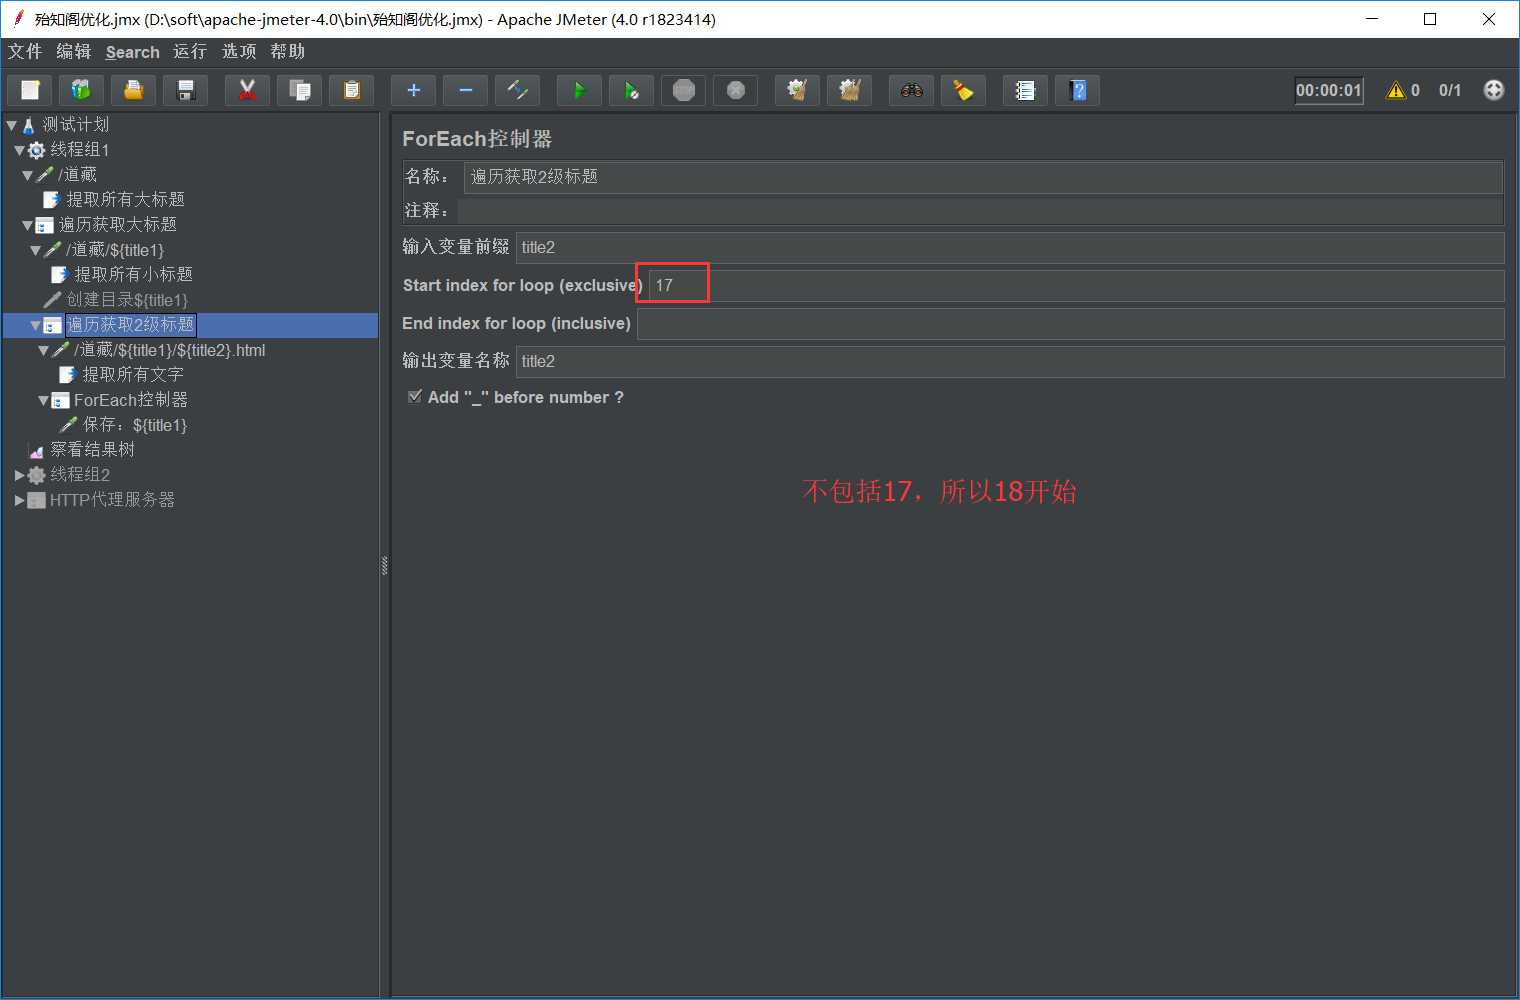The height and width of the screenshot is (1000, 1520).
Task: Collapse the 遍历获取大标题 node
Action: (28, 225)
